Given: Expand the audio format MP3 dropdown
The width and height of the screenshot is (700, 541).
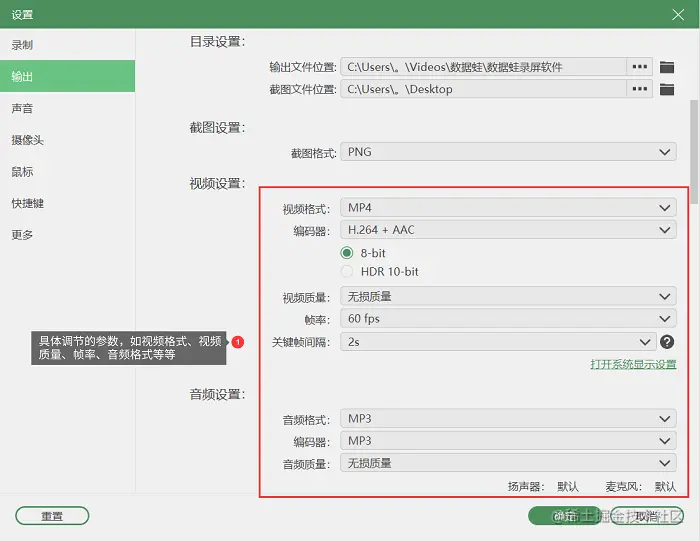Looking at the screenshot, I should [x=508, y=419].
